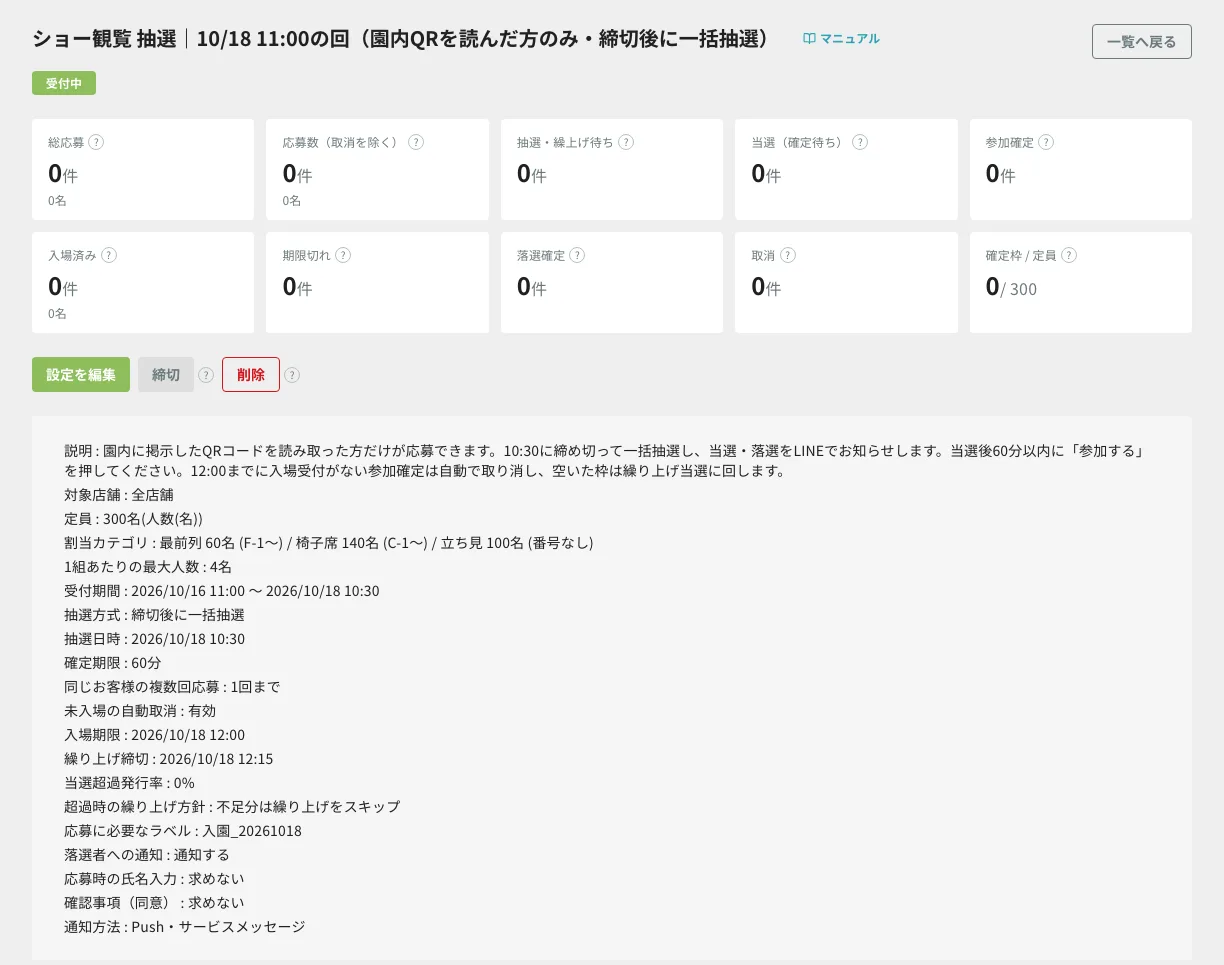This screenshot has height=965, width=1224.
Task: Select the 総応募 0件 count
Action: click(63, 174)
